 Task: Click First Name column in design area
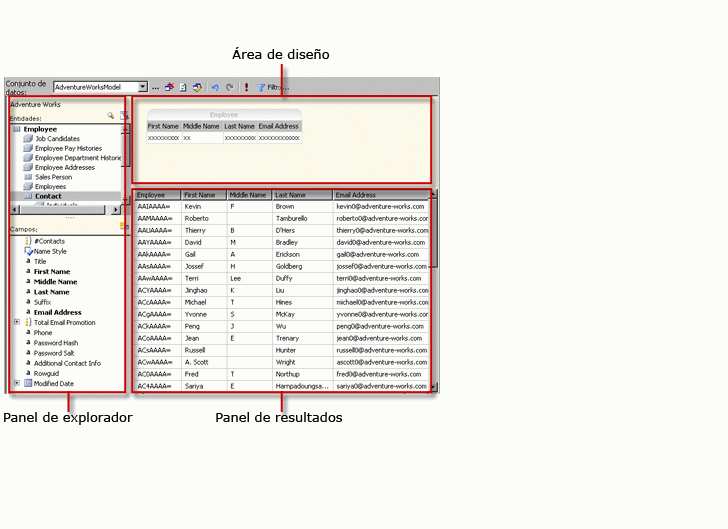[163, 126]
